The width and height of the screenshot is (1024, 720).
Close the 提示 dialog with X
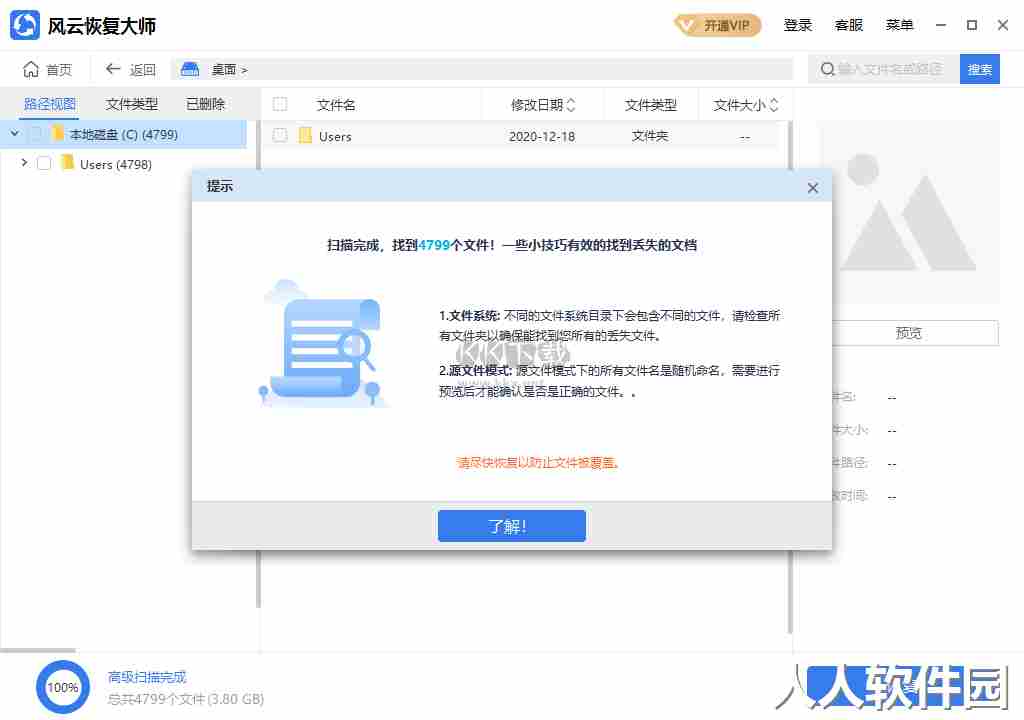[x=812, y=188]
